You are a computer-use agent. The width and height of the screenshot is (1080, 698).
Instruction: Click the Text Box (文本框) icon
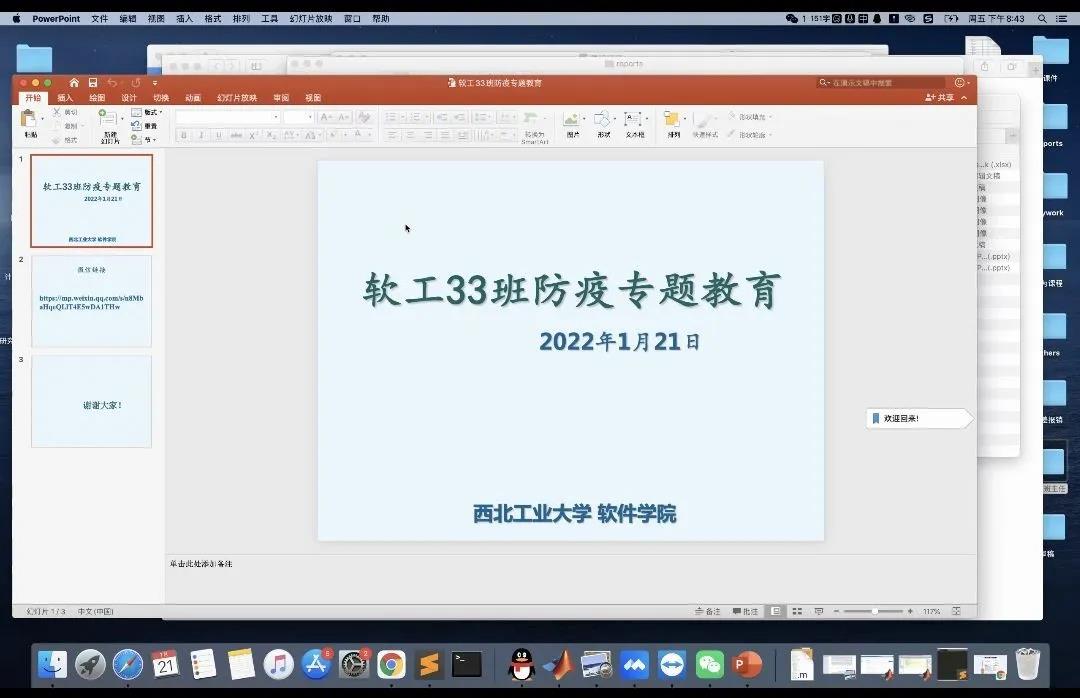pos(634,121)
